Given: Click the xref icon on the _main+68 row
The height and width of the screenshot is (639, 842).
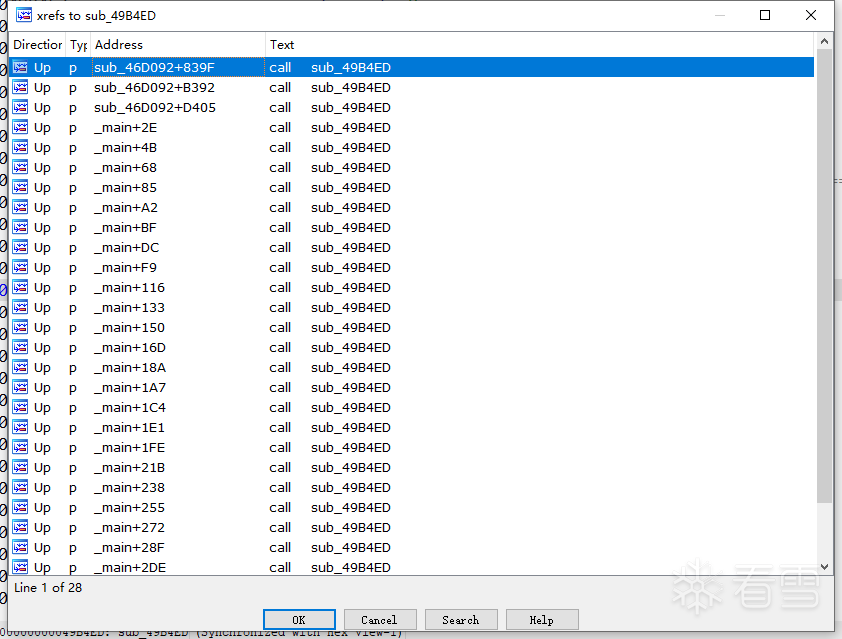Looking at the screenshot, I should 20,167.
